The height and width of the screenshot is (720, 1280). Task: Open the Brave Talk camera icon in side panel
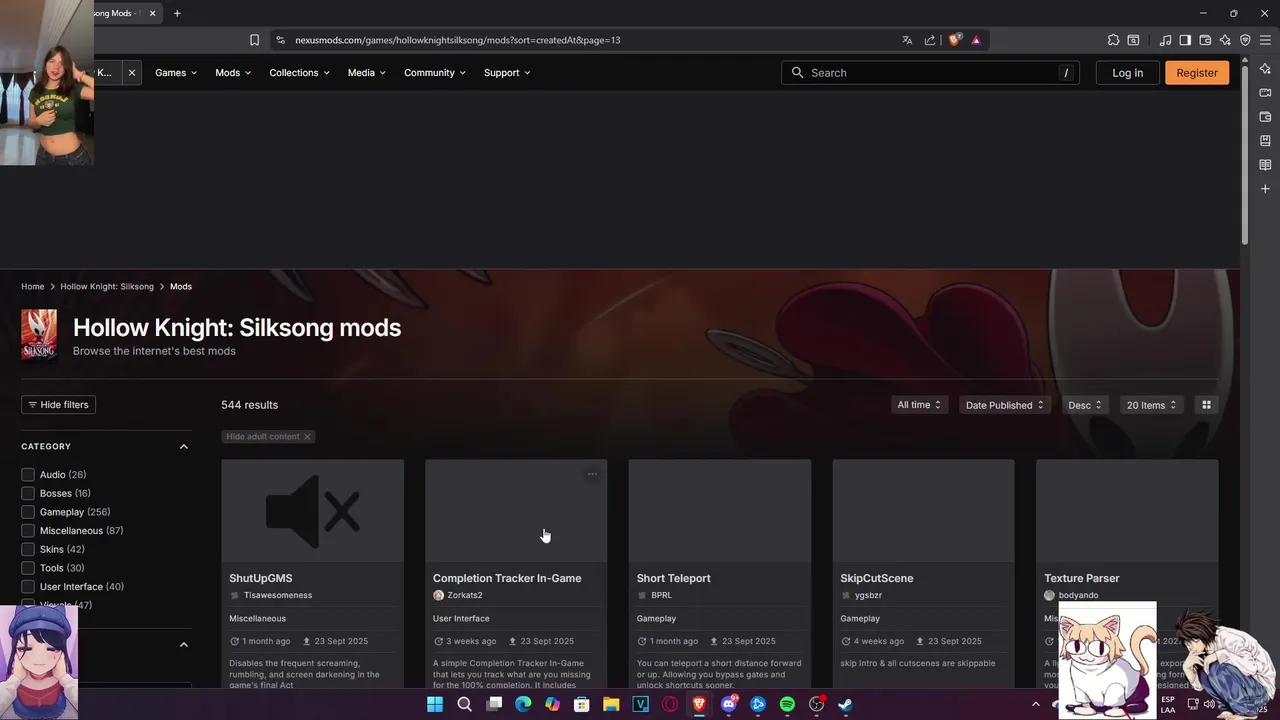[1265, 93]
